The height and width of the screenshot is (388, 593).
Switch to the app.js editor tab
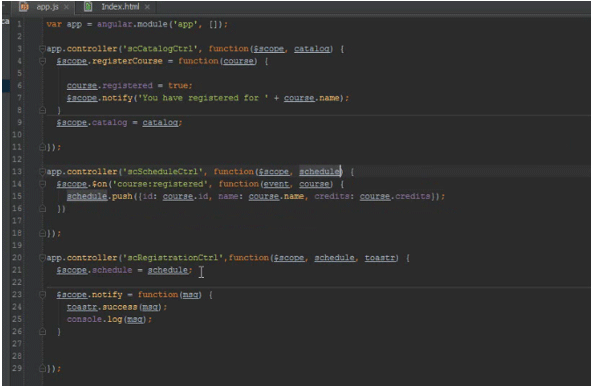[45, 7]
